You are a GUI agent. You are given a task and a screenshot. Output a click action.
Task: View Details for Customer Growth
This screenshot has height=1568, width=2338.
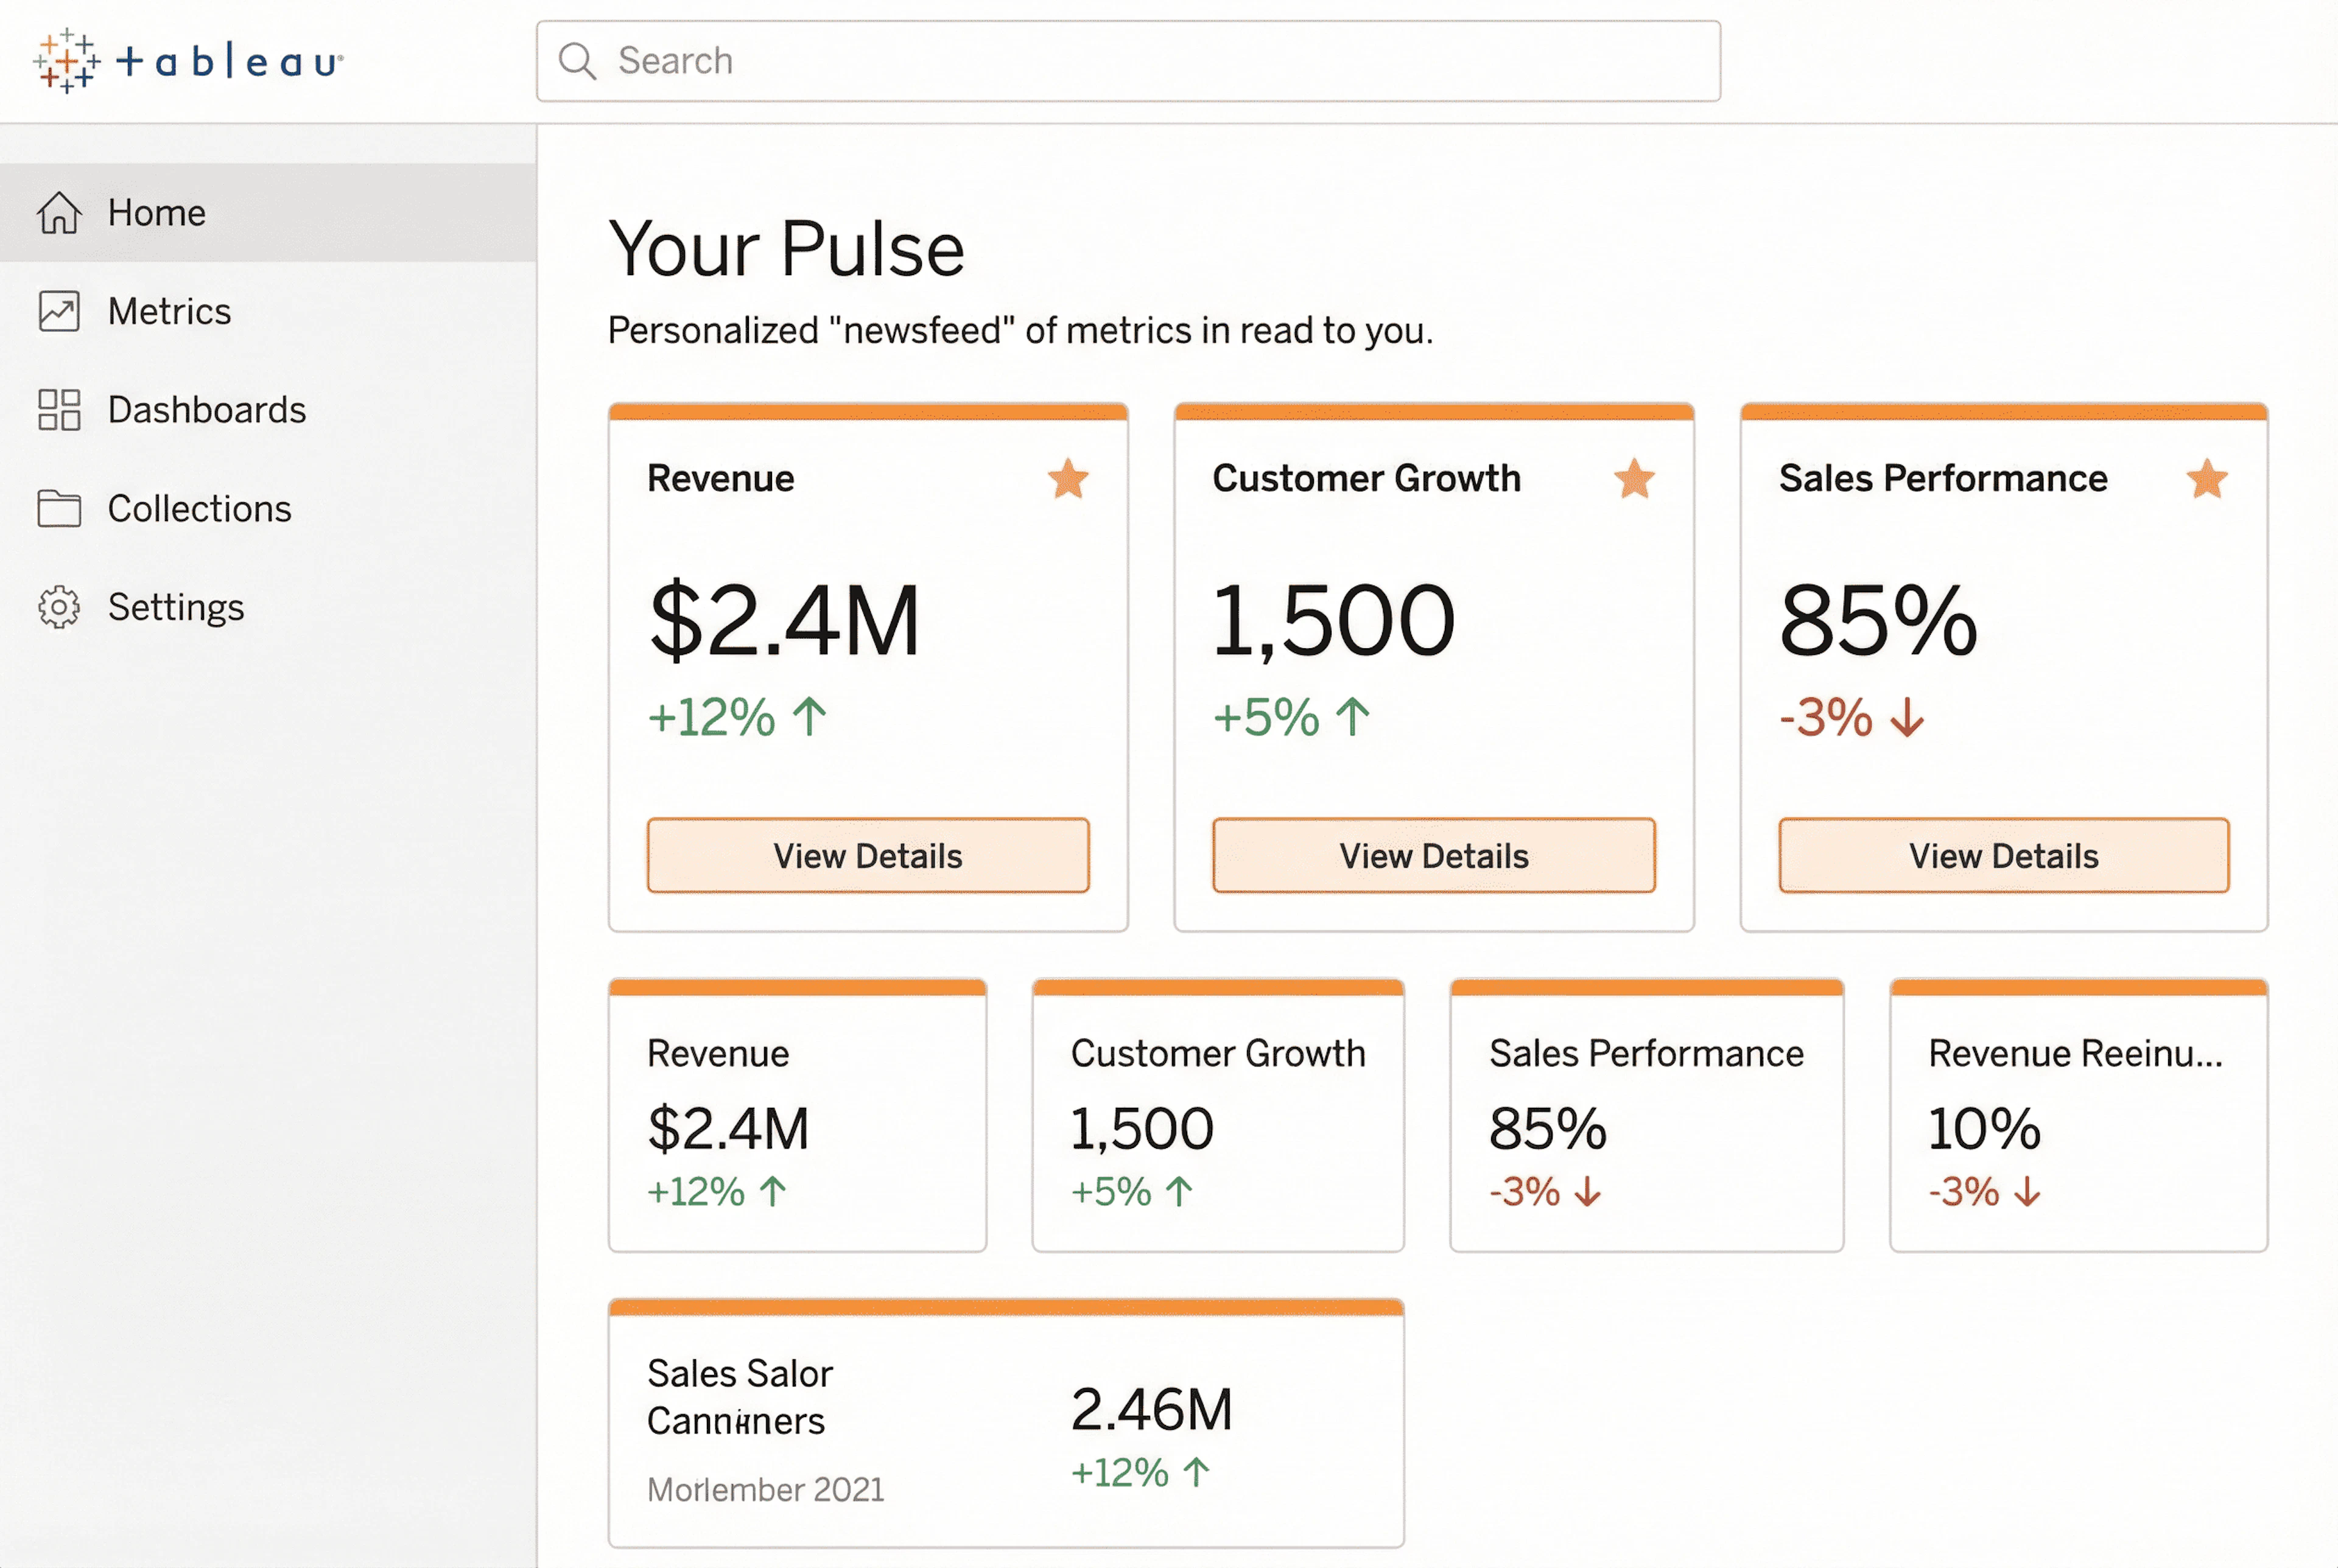(x=1433, y=856)
